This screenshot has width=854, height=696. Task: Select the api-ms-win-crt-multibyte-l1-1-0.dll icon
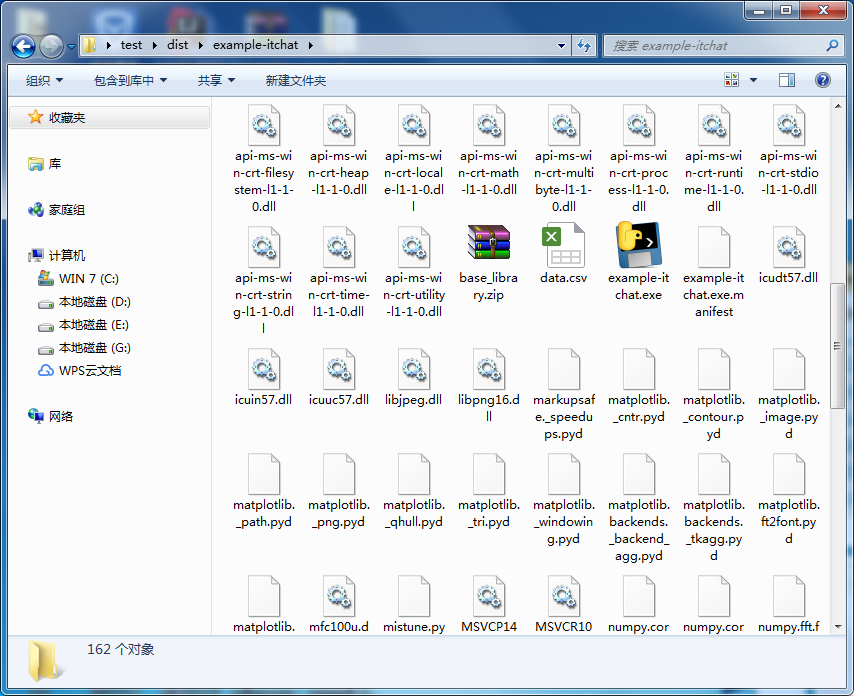[x=564, y=125]
